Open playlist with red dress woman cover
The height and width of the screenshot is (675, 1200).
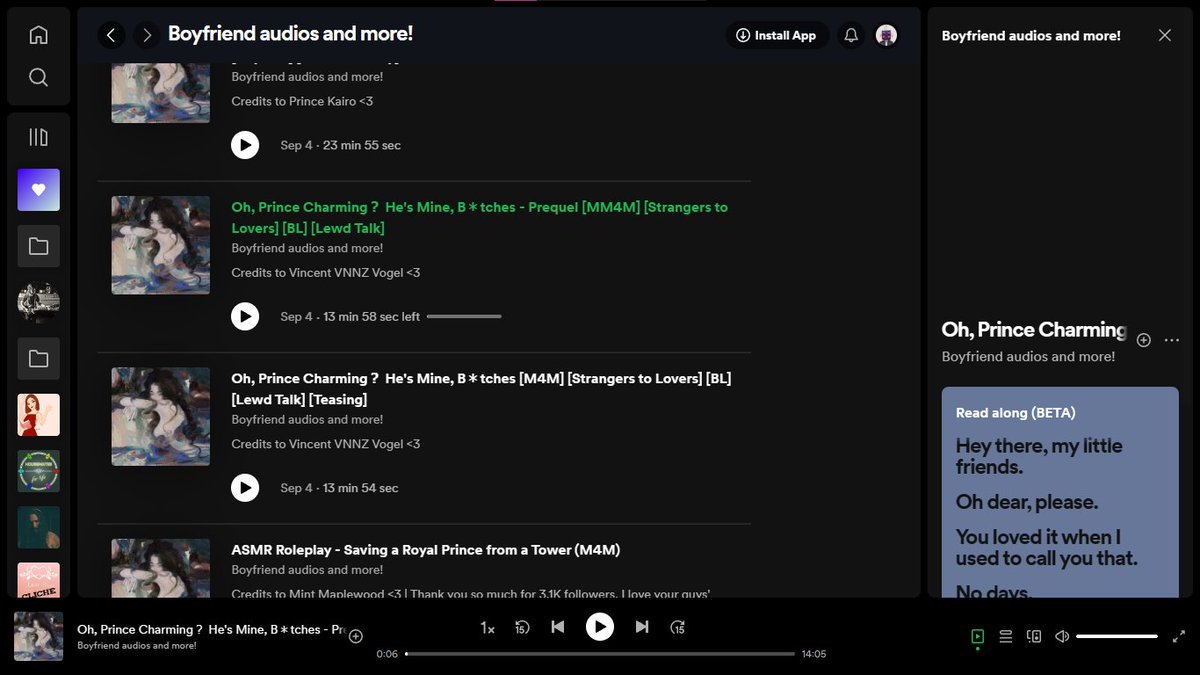38,415
